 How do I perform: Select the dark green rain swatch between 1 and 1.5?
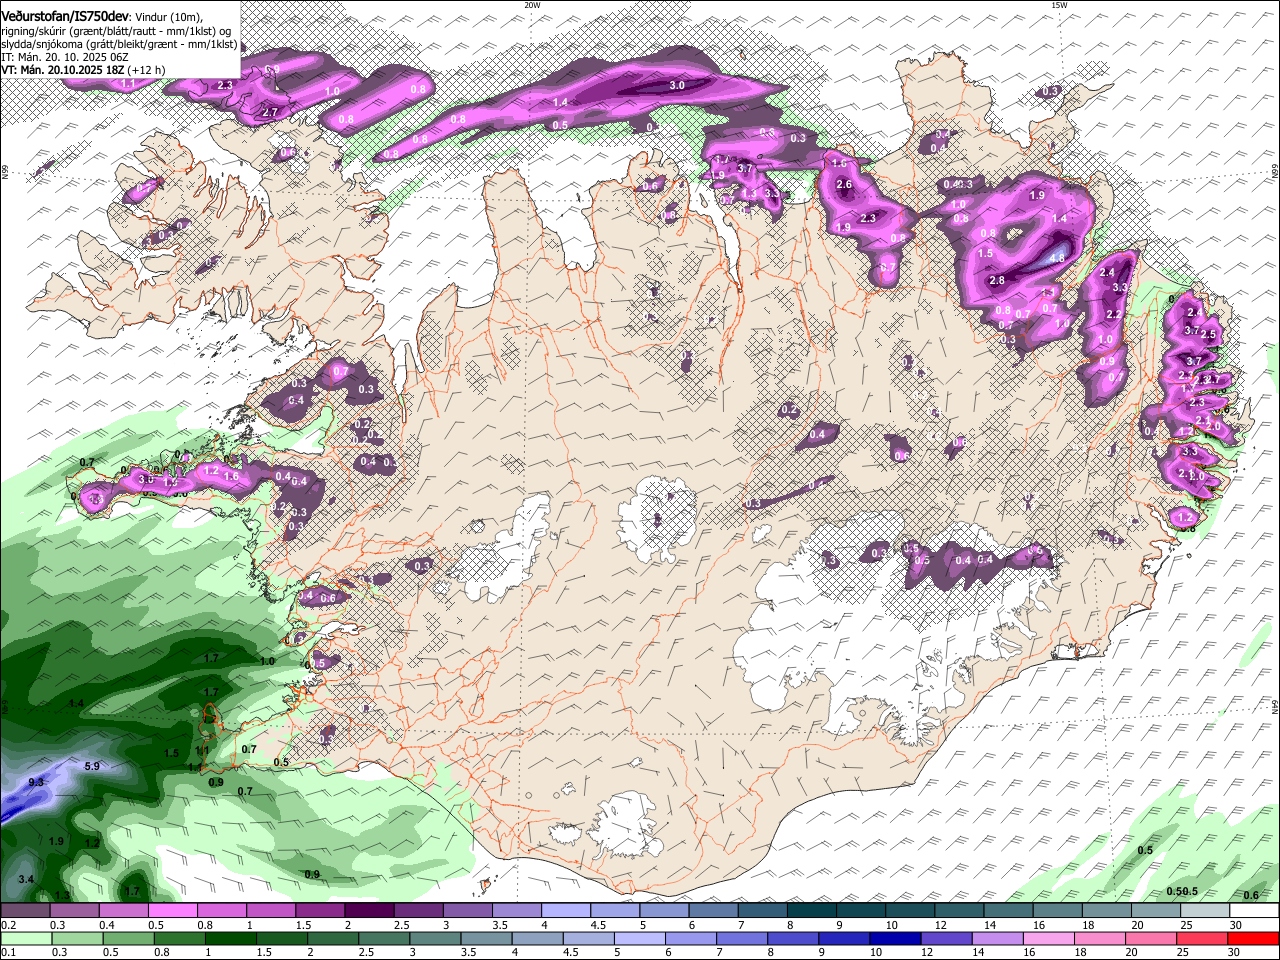229,938
